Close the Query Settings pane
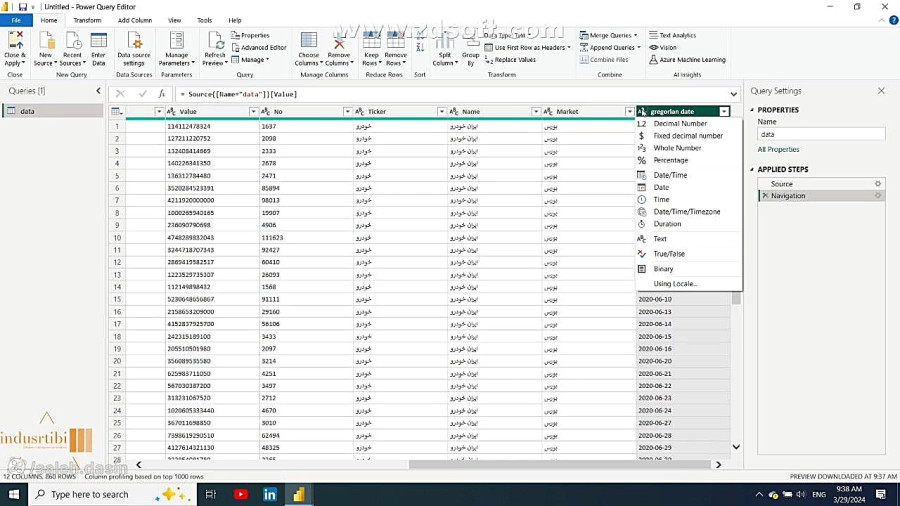 [x=881, y=91]
